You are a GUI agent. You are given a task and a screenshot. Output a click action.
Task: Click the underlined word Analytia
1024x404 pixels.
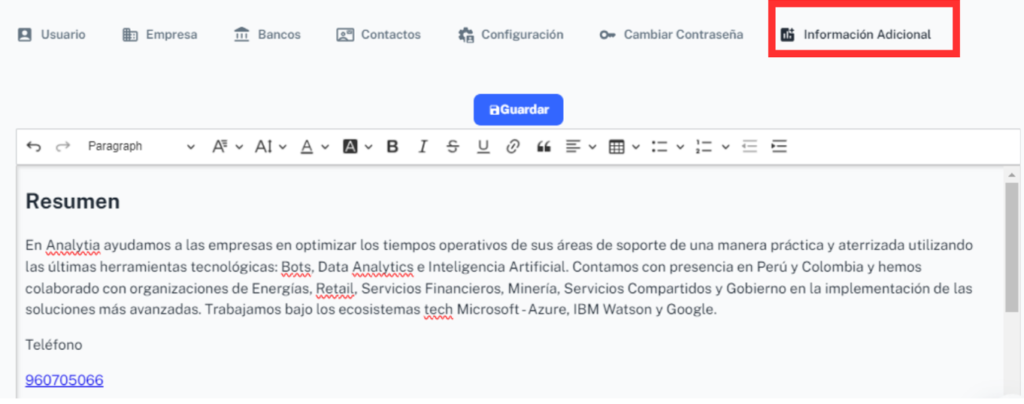click(72, 245)
